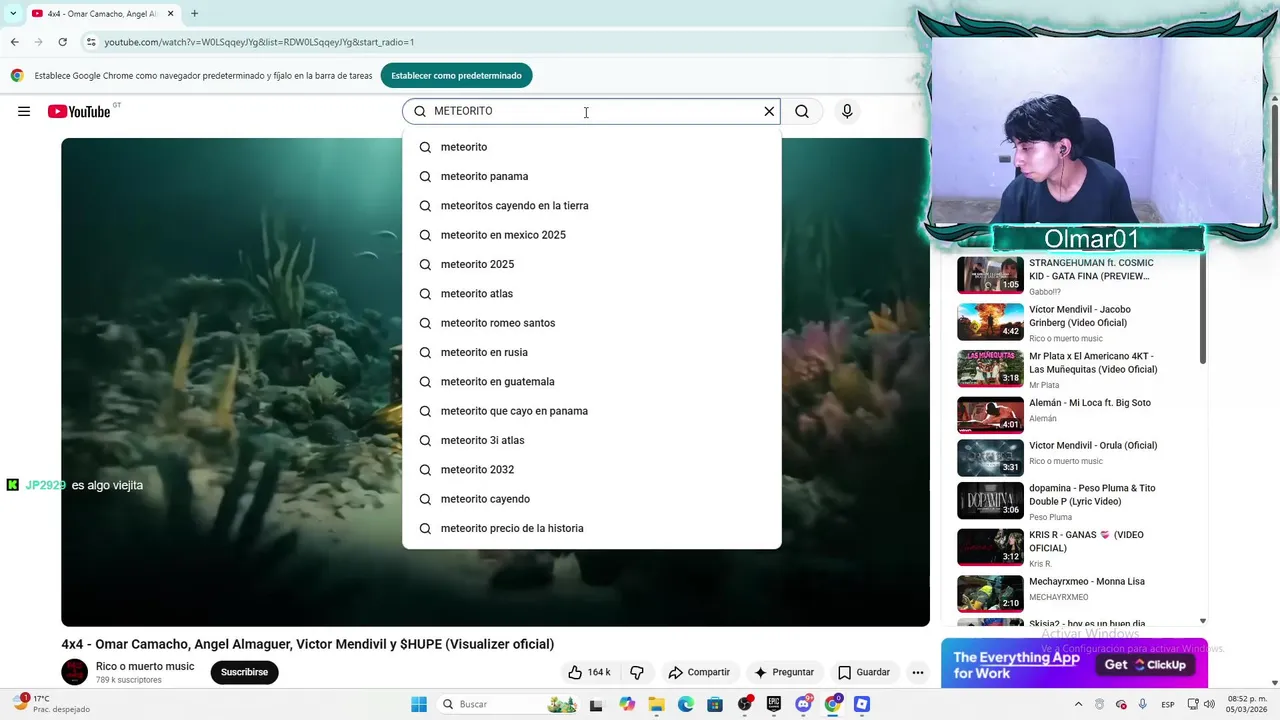The height and width of the screenshot is (720, 1280).
Task: Open STRANGEHUMAN ft. COSMIC KID video thumbnail
Action: pyautogui.click(x=990, y=275)
